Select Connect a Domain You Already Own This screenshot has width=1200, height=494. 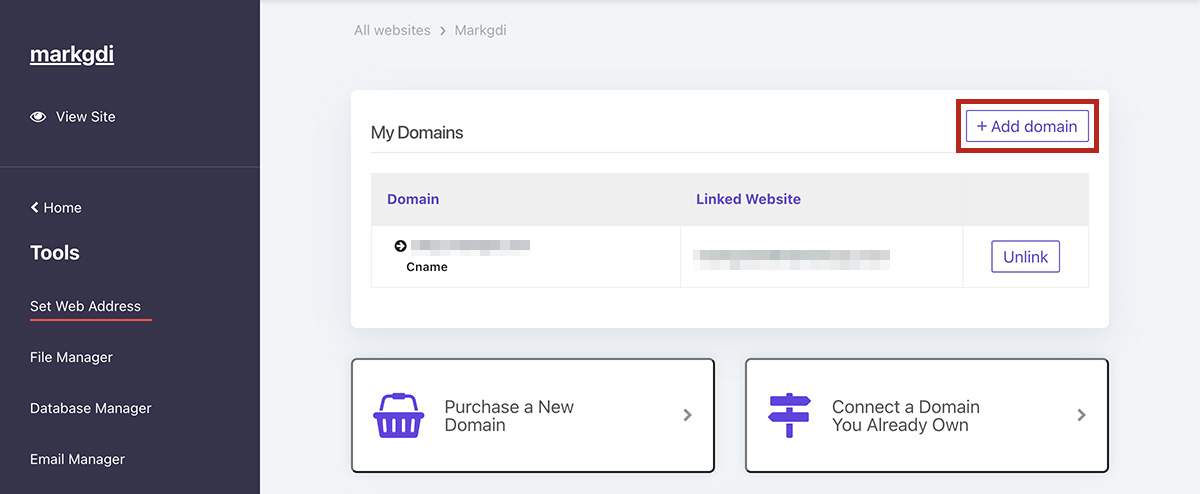[x=905, y=416]
